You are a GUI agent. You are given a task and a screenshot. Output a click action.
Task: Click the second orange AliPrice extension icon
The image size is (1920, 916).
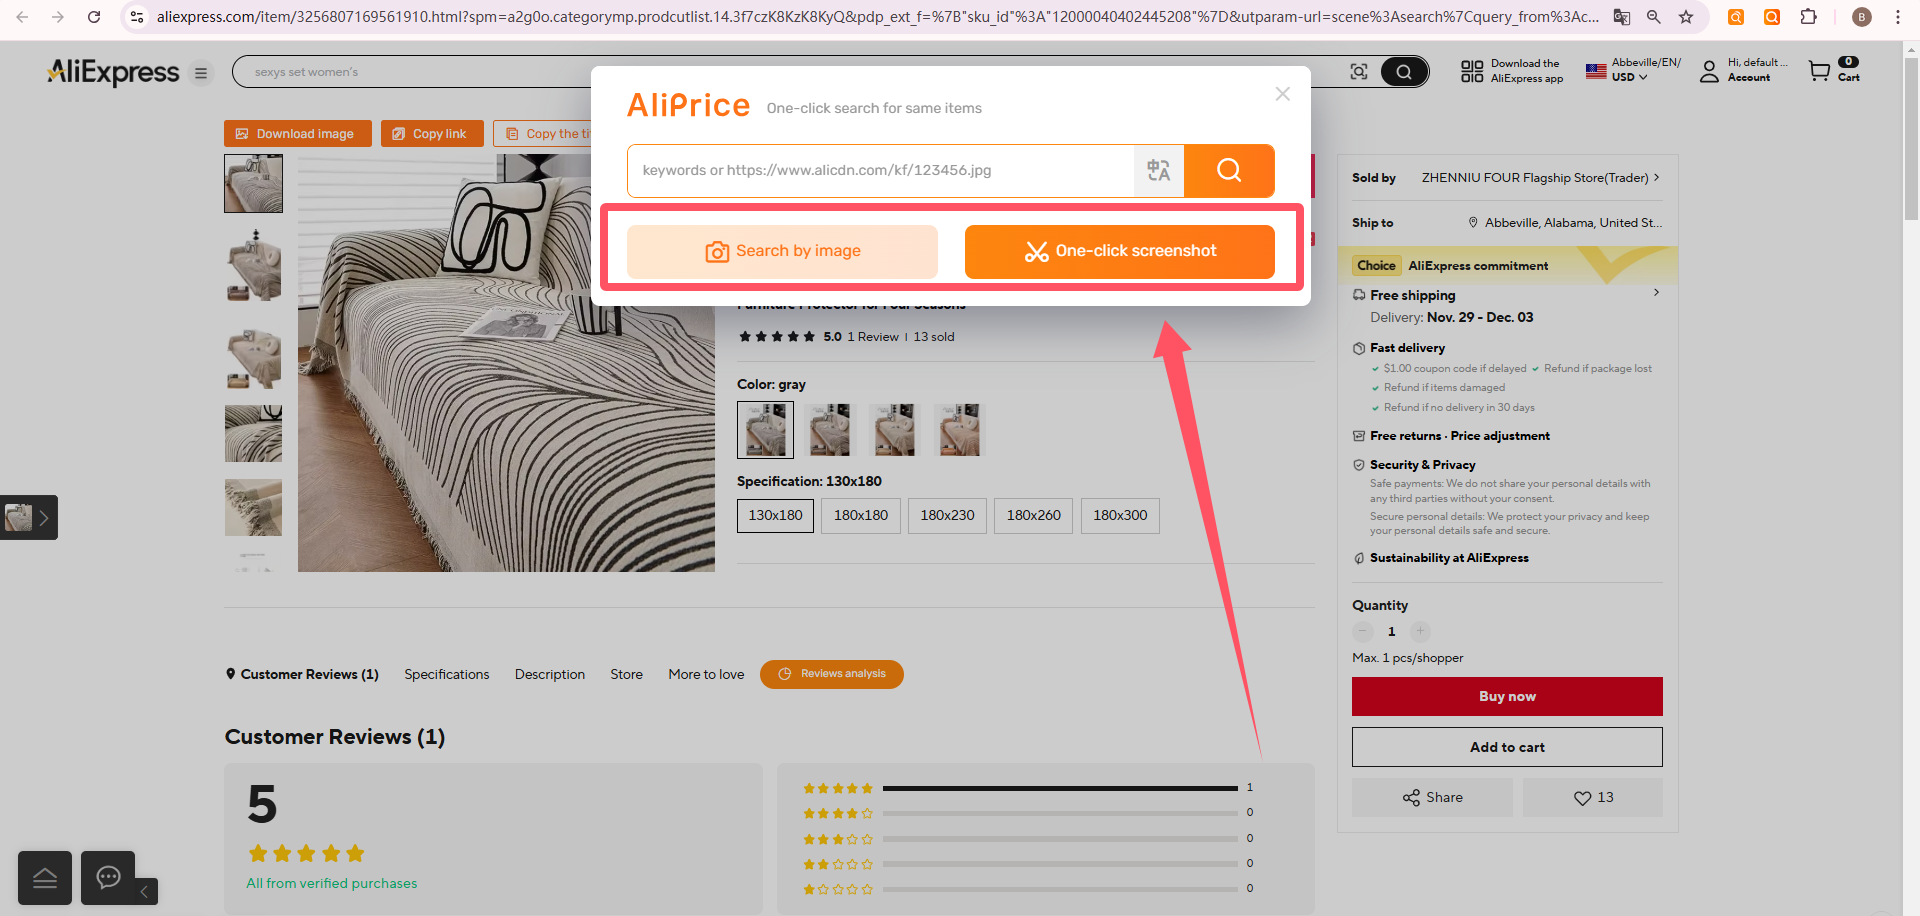[1772, 17]
